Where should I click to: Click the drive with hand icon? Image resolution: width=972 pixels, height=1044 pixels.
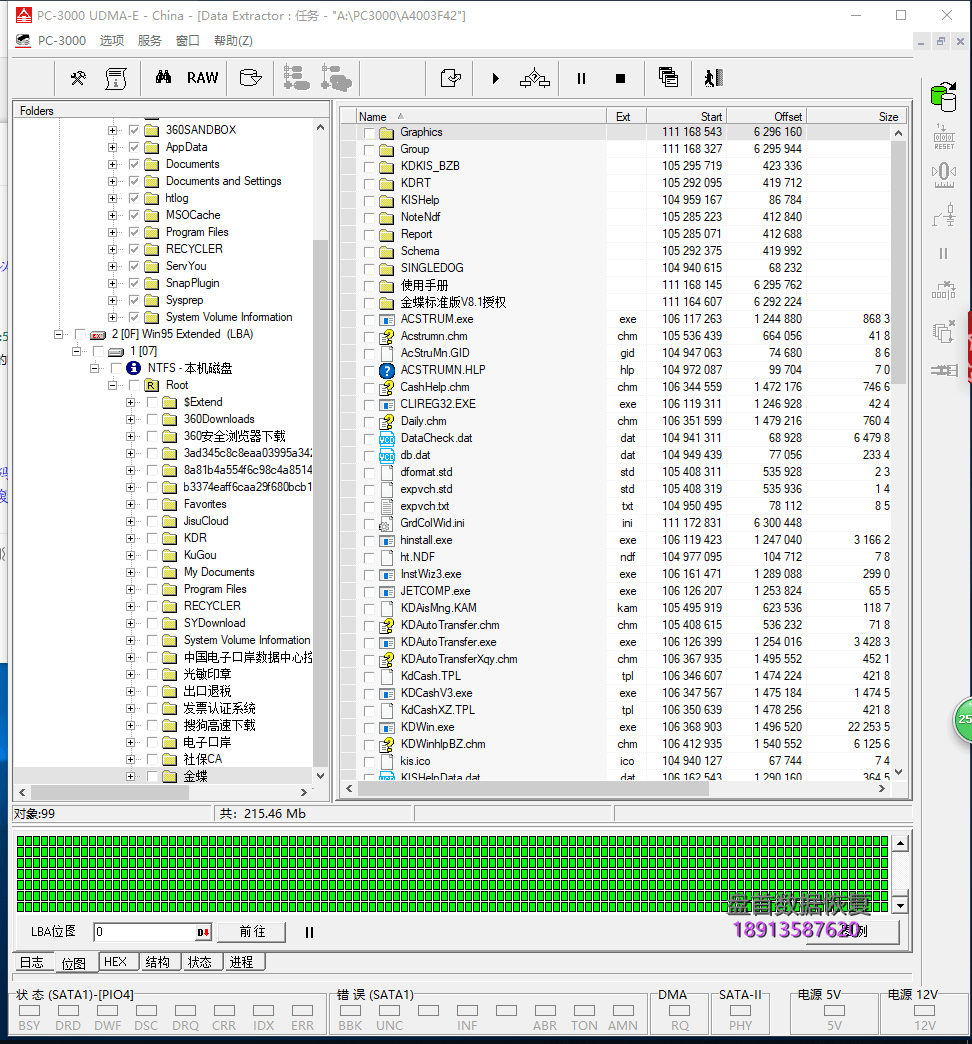(x=250, y=78)
